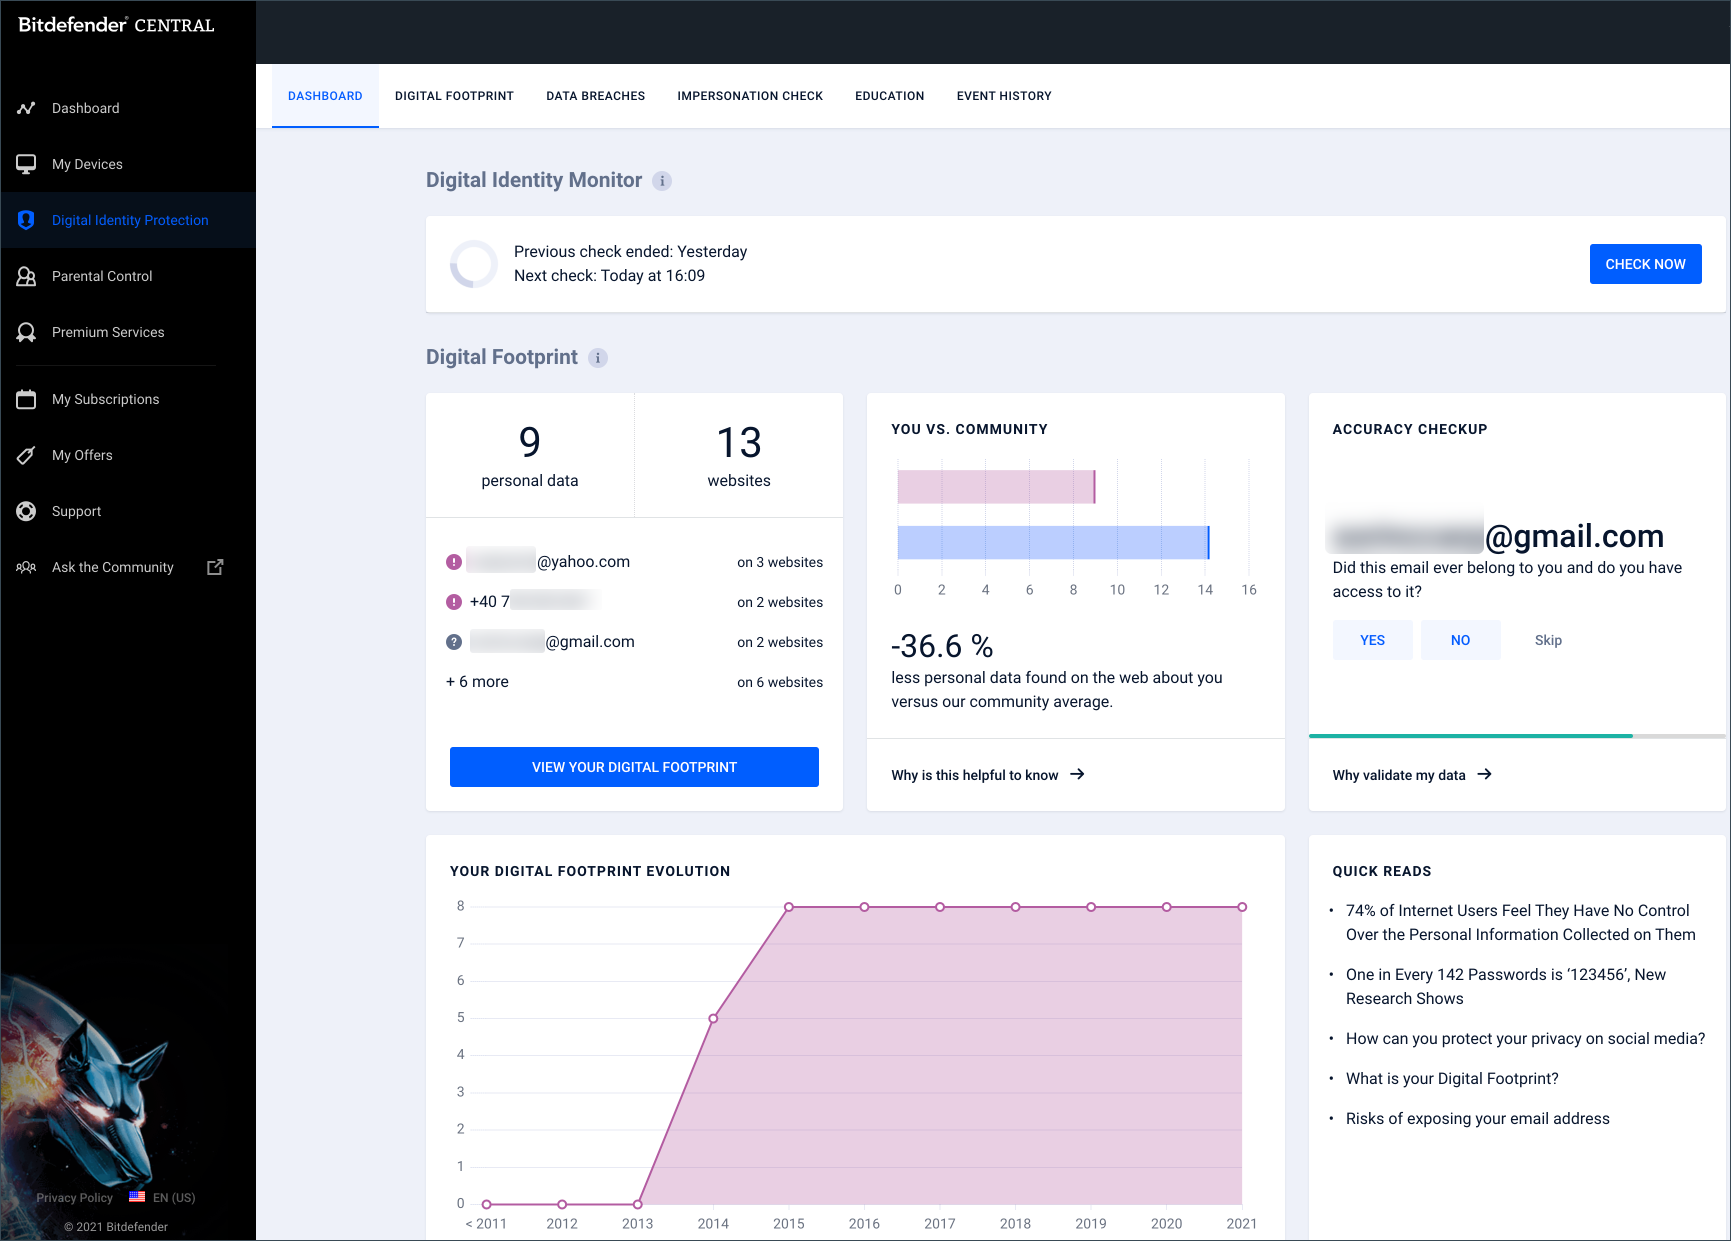Click the blue community average bar
The image size is (1731, 1241).
coord(1053,542)
